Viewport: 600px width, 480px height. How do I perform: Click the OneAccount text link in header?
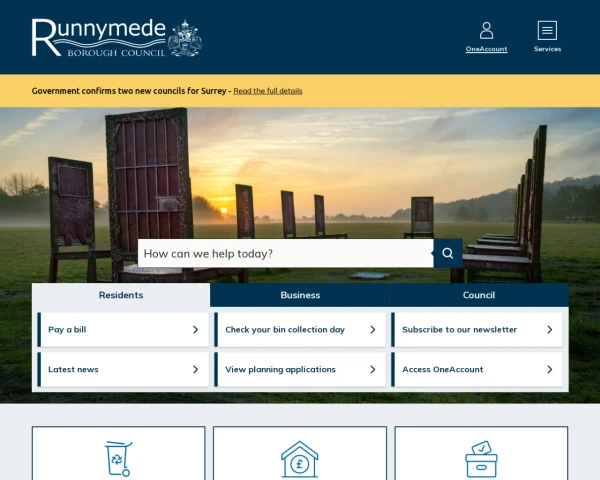(486, 49)
